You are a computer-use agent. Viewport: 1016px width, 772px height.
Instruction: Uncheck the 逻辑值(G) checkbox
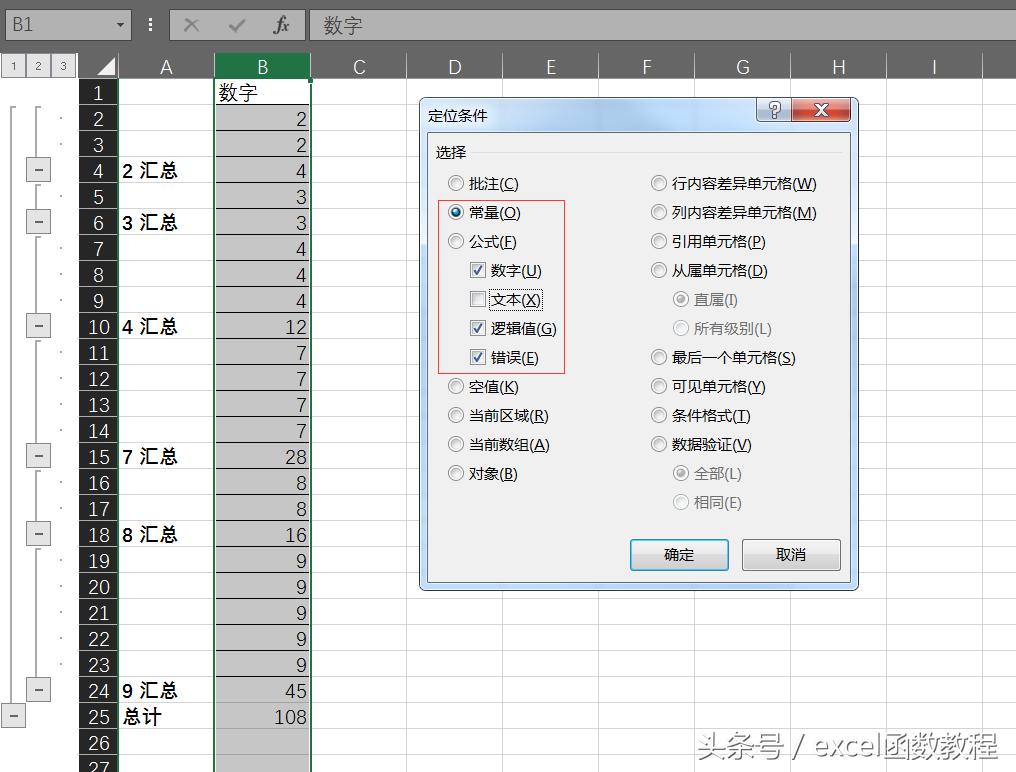click(x=477, y=328)
